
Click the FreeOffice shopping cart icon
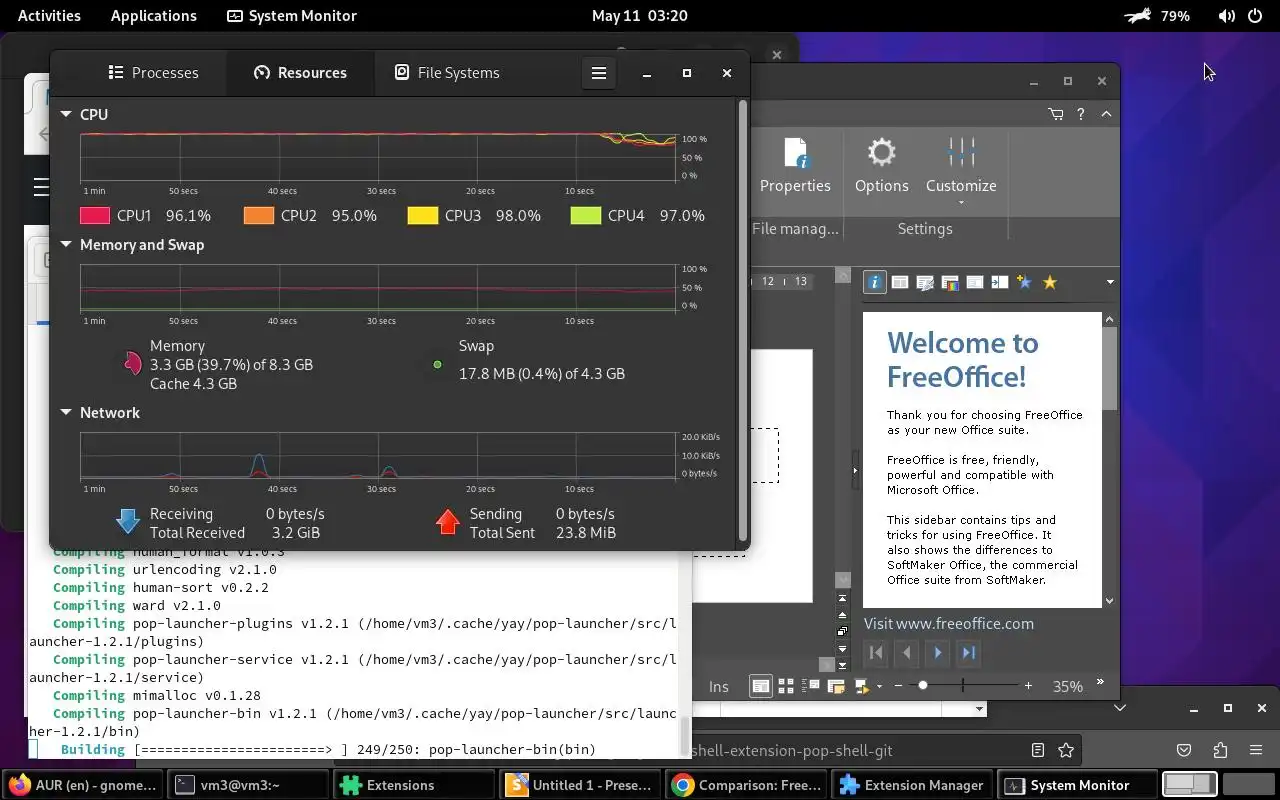tap(1056, 114)
